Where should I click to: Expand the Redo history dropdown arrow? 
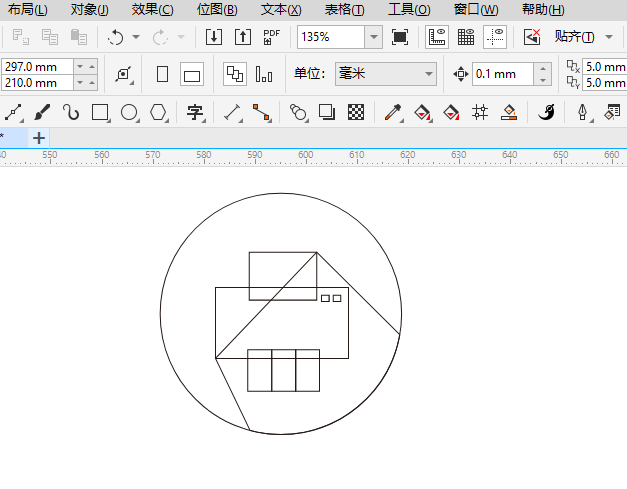tap(181, 37)
